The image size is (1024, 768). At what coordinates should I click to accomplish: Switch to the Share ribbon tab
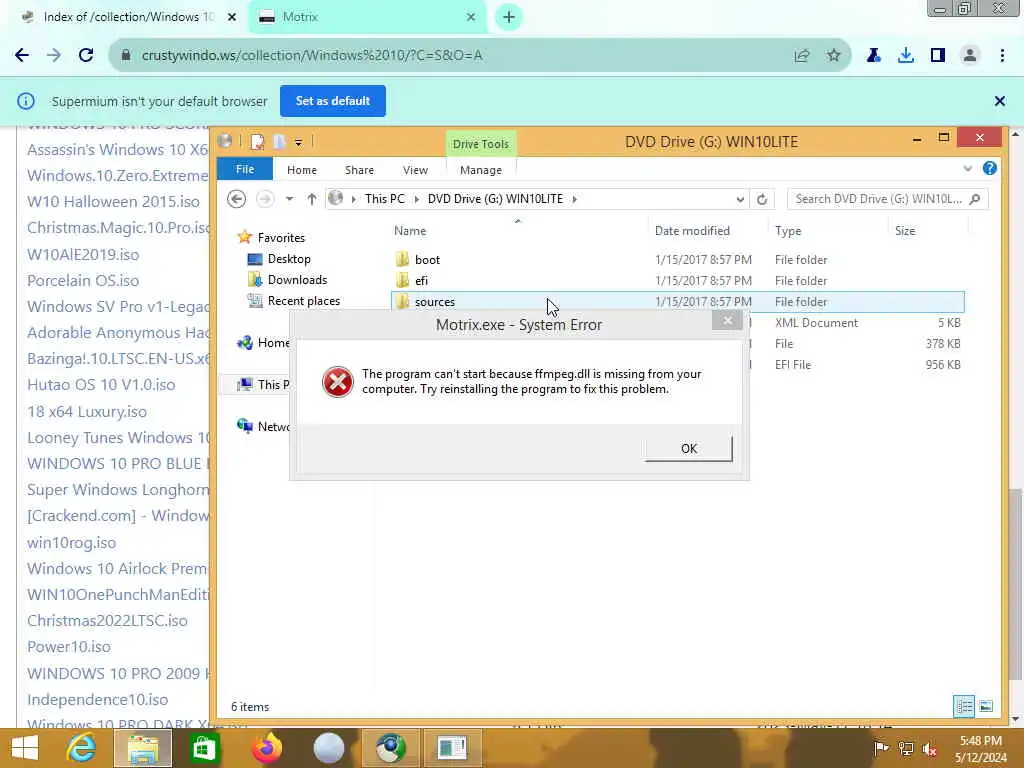point(359,170)
